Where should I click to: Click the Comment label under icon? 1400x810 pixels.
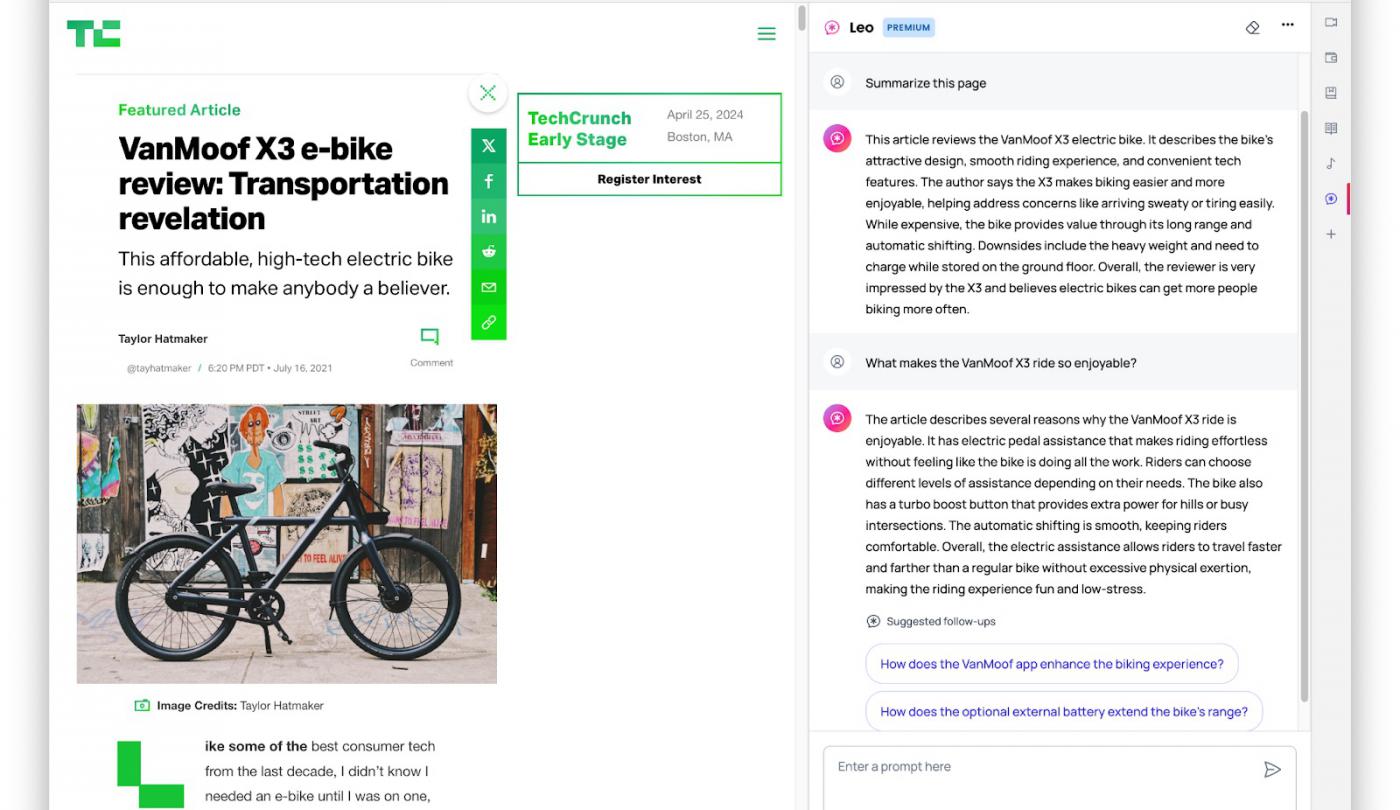pyautogui.click(x=431, y=363)
